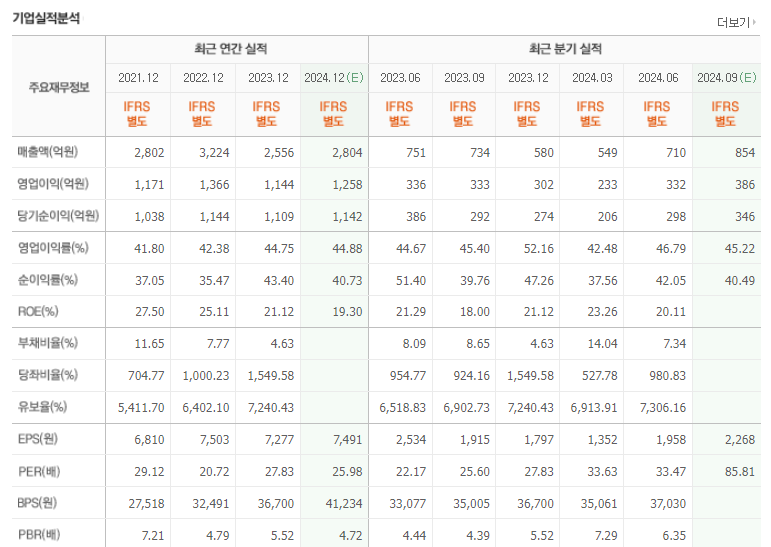Click the 14.04 debt ratio value
The height and width of the screenshot is (547, 771).
point(602,344)
